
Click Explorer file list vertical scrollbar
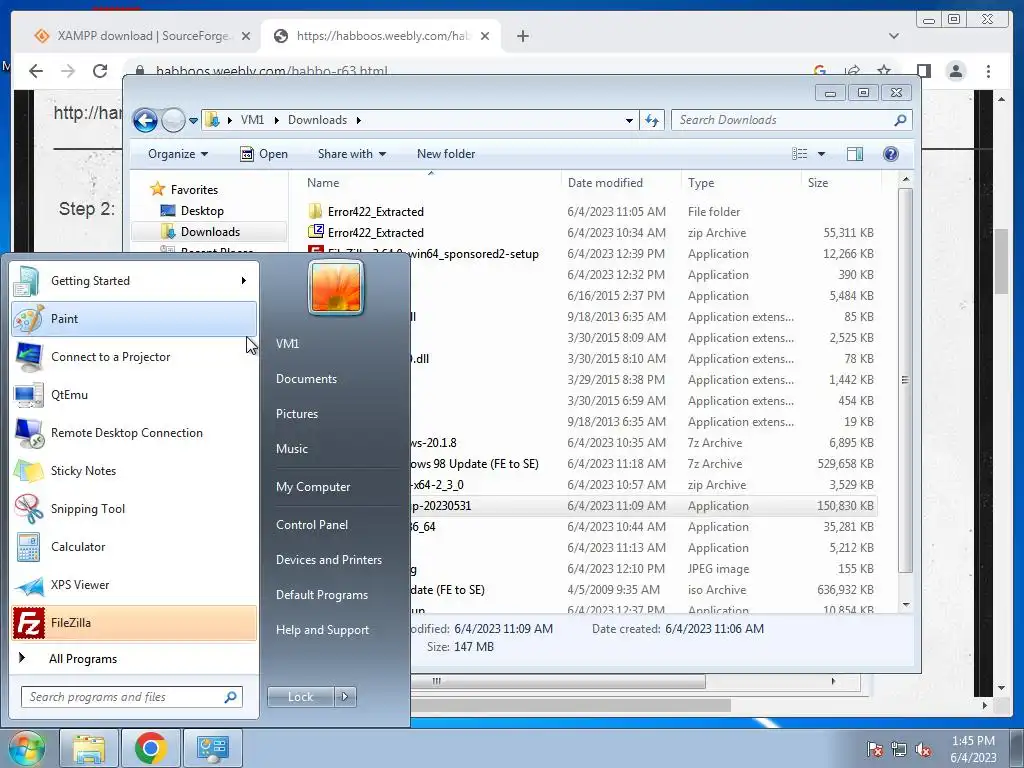(905, 379)
